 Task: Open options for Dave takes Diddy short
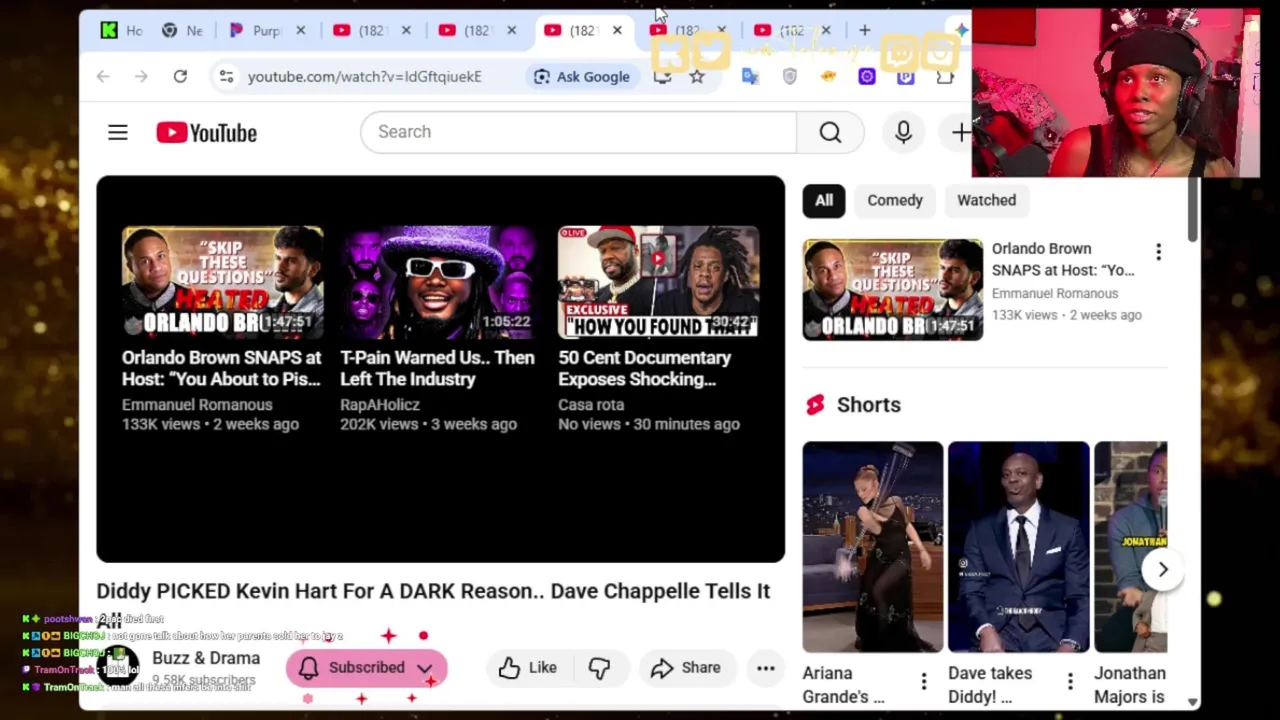(1069, 682)
